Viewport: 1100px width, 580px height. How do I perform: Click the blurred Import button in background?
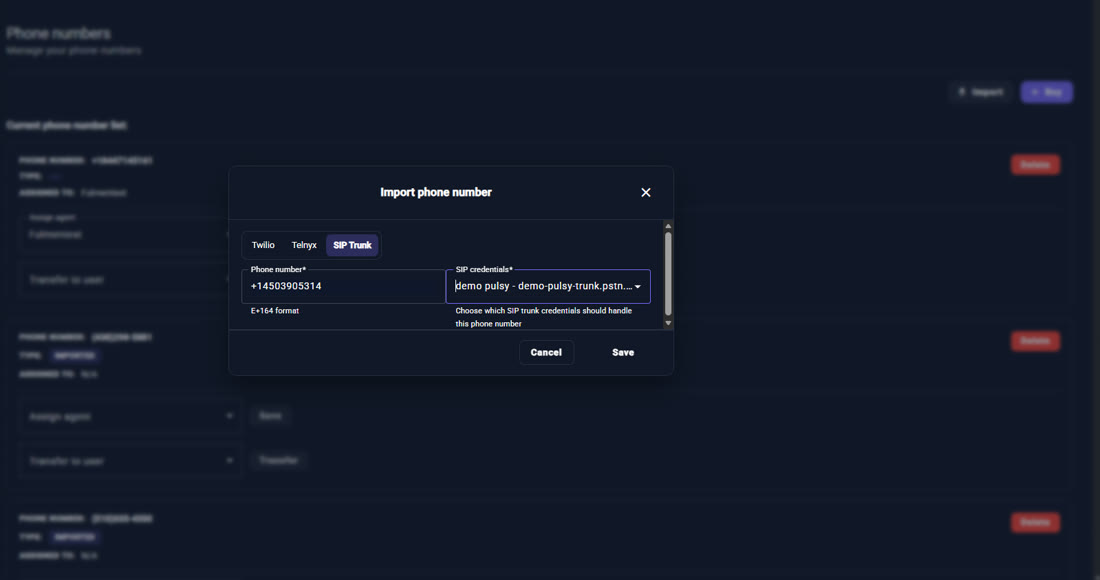tap(981, 92)
